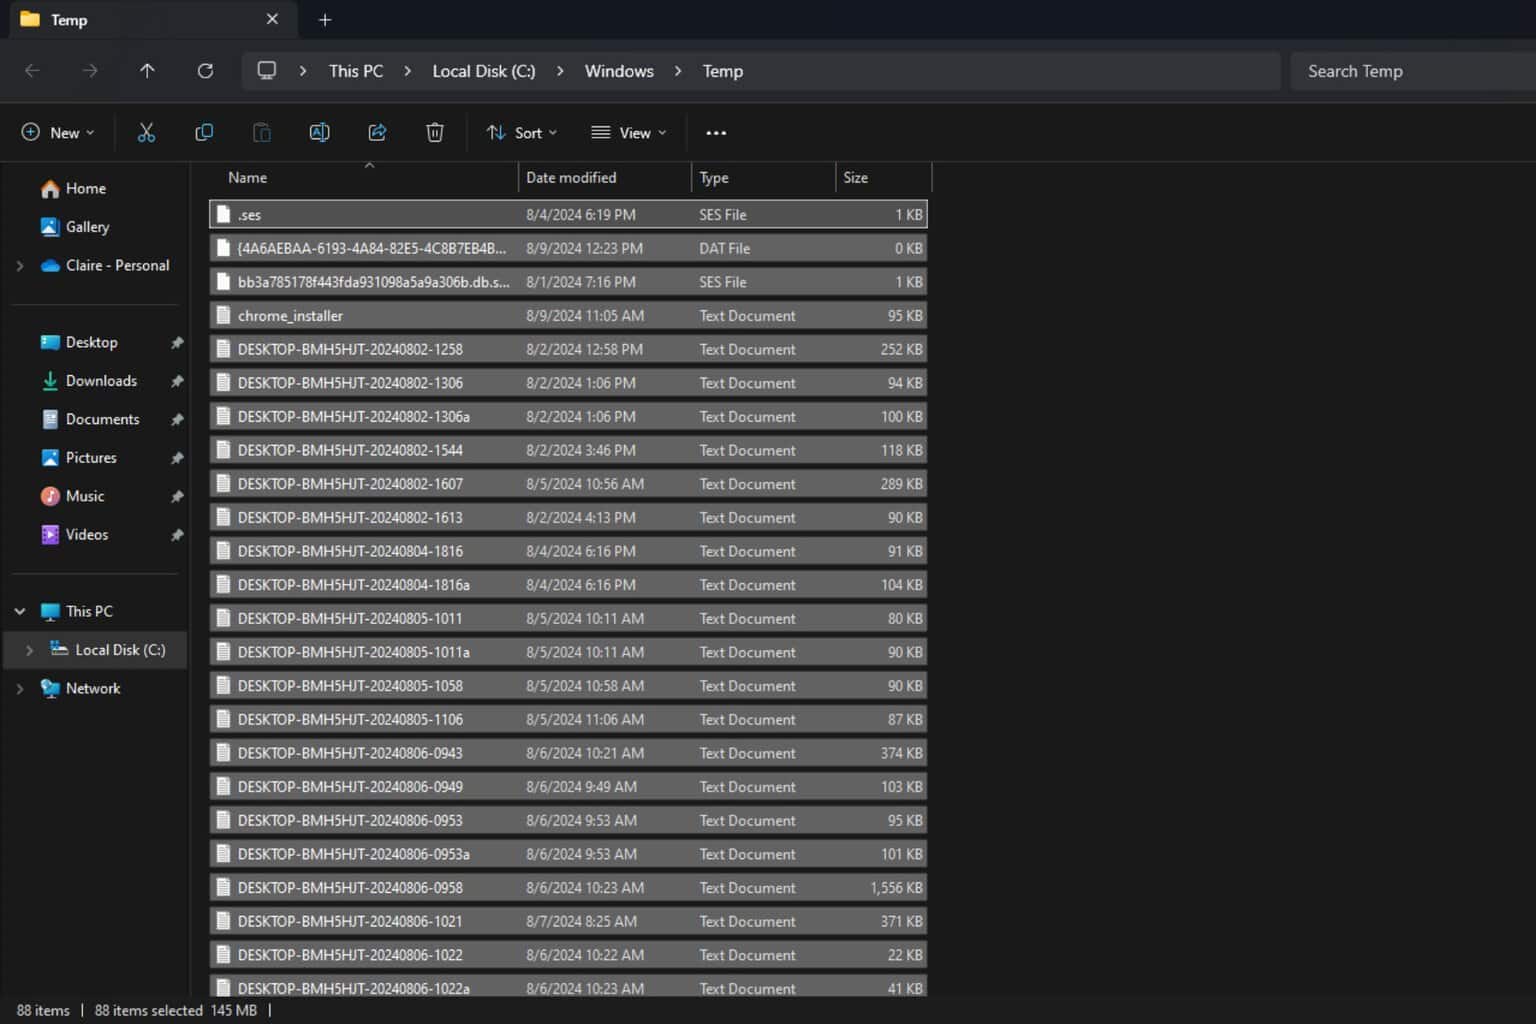This screenshot has width=1536, height=1024.
Task: Go forward with the right arrow
Action: pos(90,71)
